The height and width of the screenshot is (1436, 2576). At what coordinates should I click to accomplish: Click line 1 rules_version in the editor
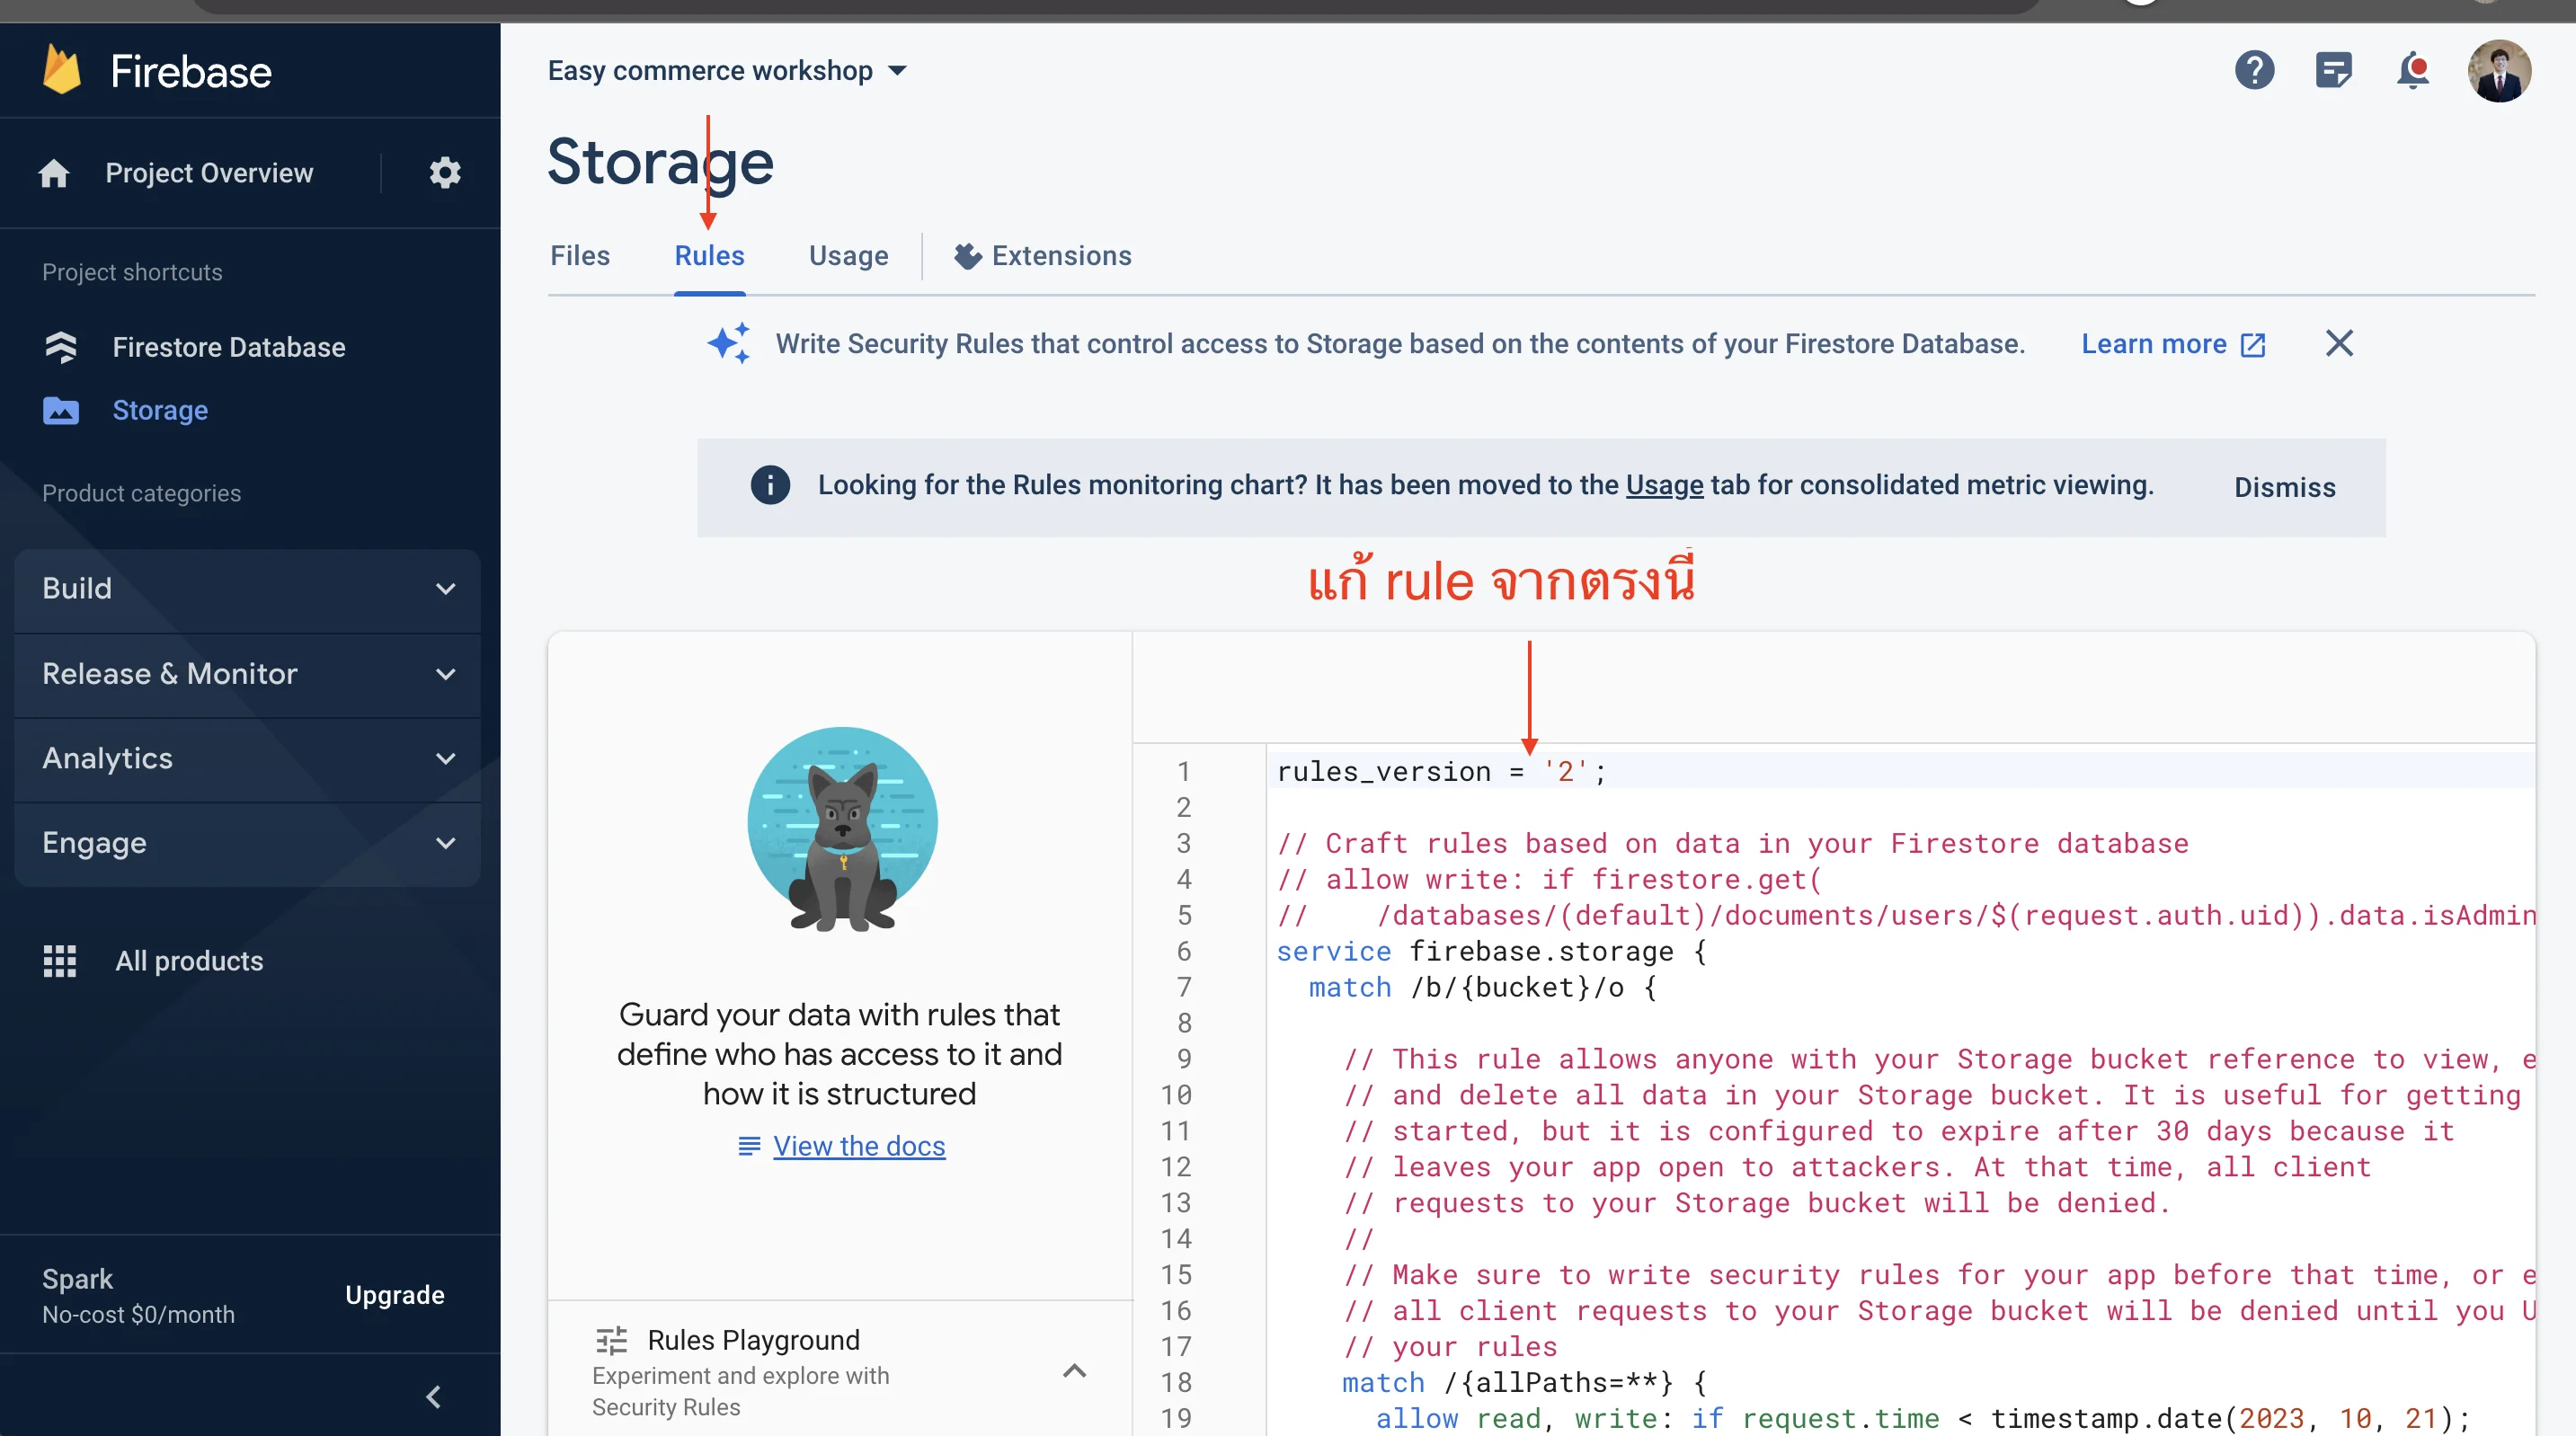(1440, 771)
